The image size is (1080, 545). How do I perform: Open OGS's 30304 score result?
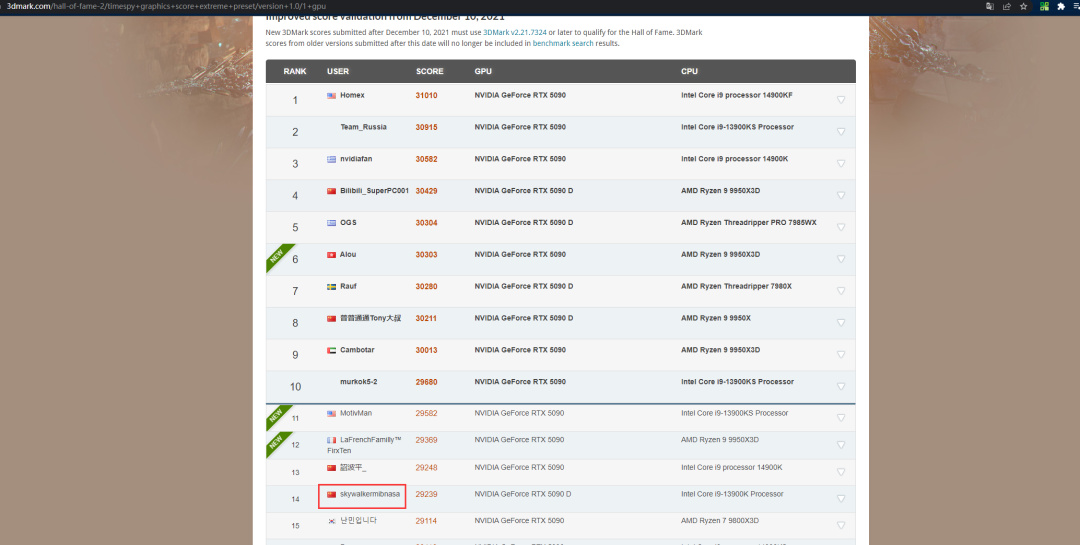[426, 223]
